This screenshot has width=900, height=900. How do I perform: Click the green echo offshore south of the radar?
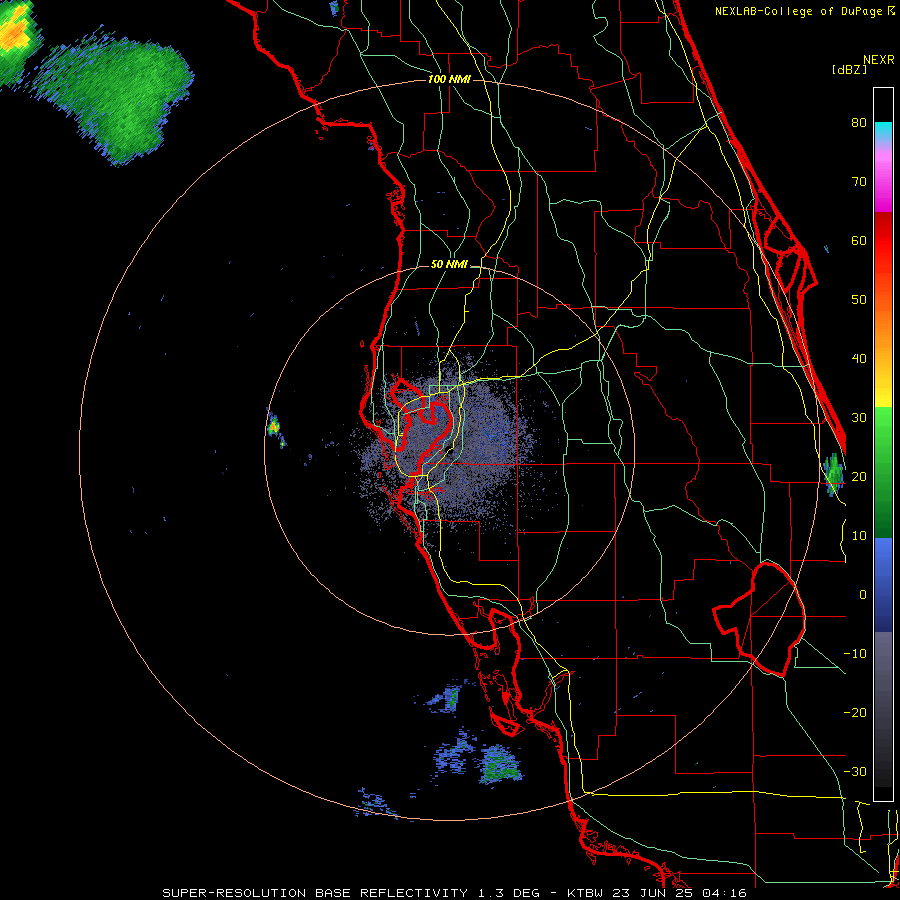click(x=498, y=765)
